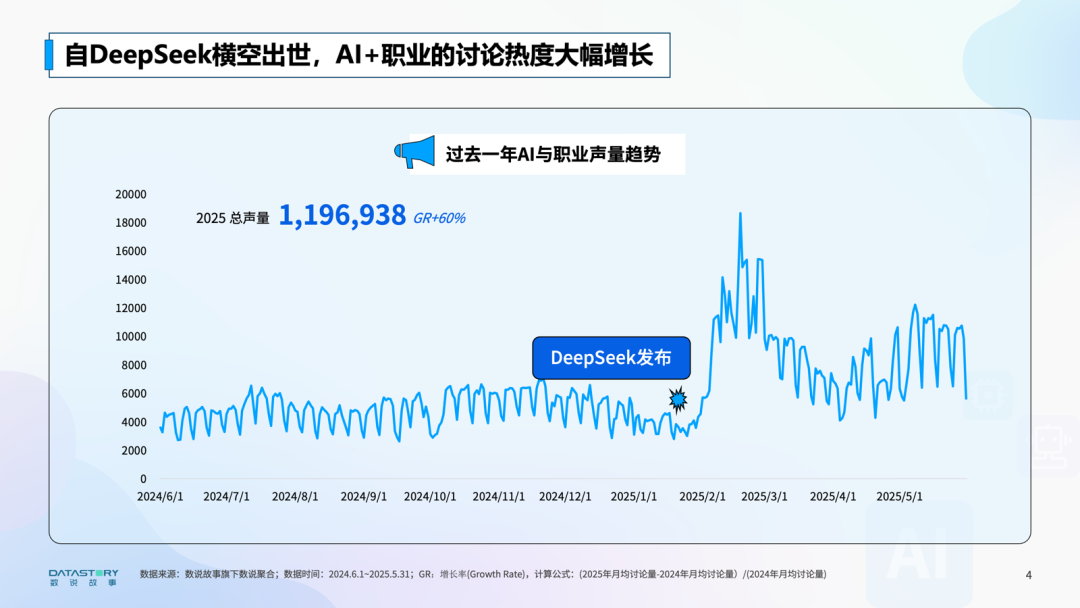Click the faded AI icon in bottom corner
1080x608 pixels.
pos(918,557)
